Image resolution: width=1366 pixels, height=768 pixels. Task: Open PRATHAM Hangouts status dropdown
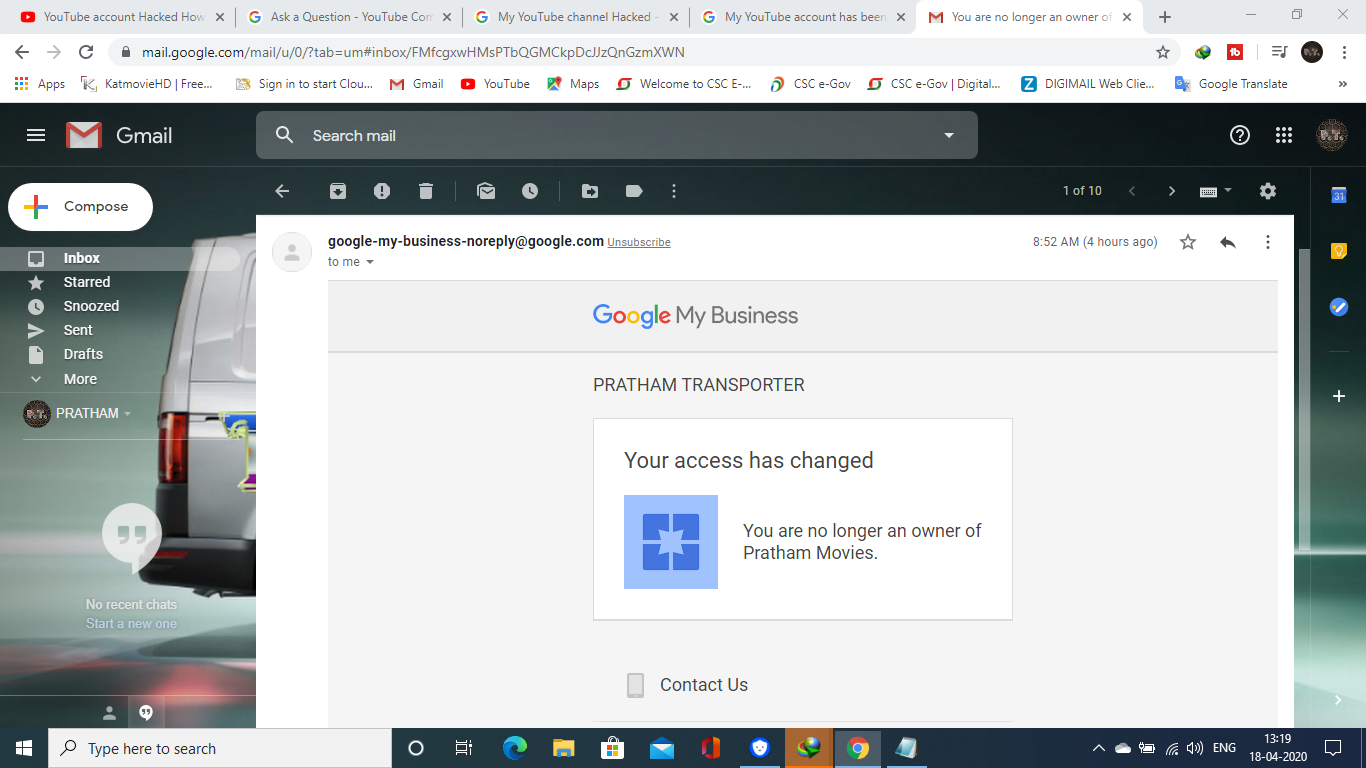127,414
